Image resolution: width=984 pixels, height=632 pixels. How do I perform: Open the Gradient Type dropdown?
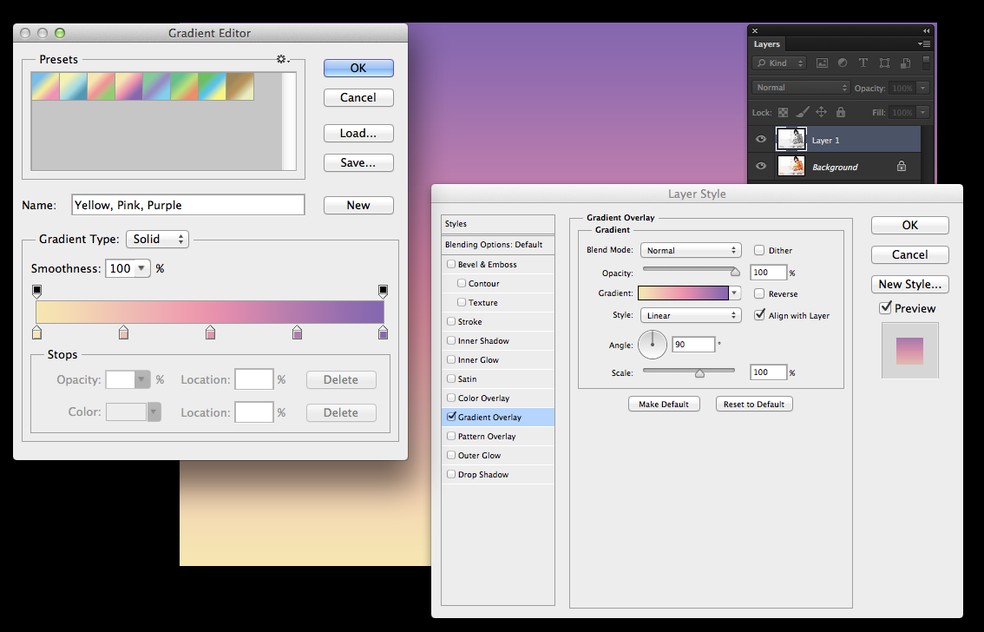point(158,239)
